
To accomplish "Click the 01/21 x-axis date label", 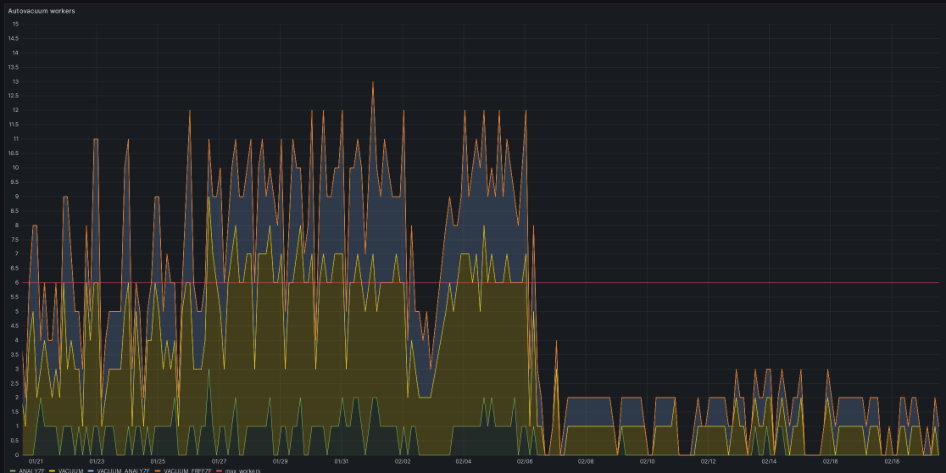I will pos(35,462).
